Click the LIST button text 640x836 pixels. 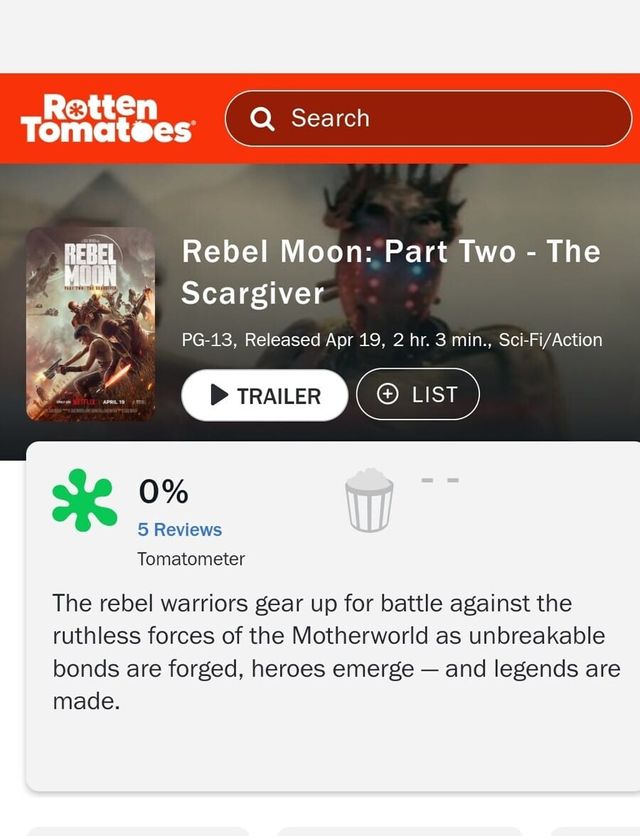point(434,395)
